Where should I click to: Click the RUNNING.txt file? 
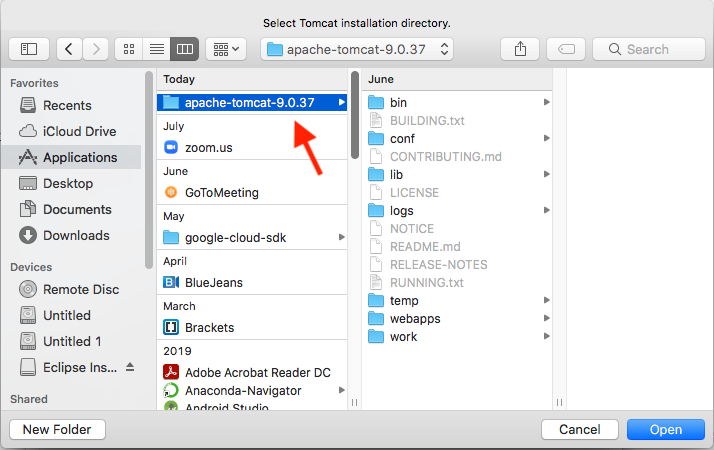coord(457,282)
